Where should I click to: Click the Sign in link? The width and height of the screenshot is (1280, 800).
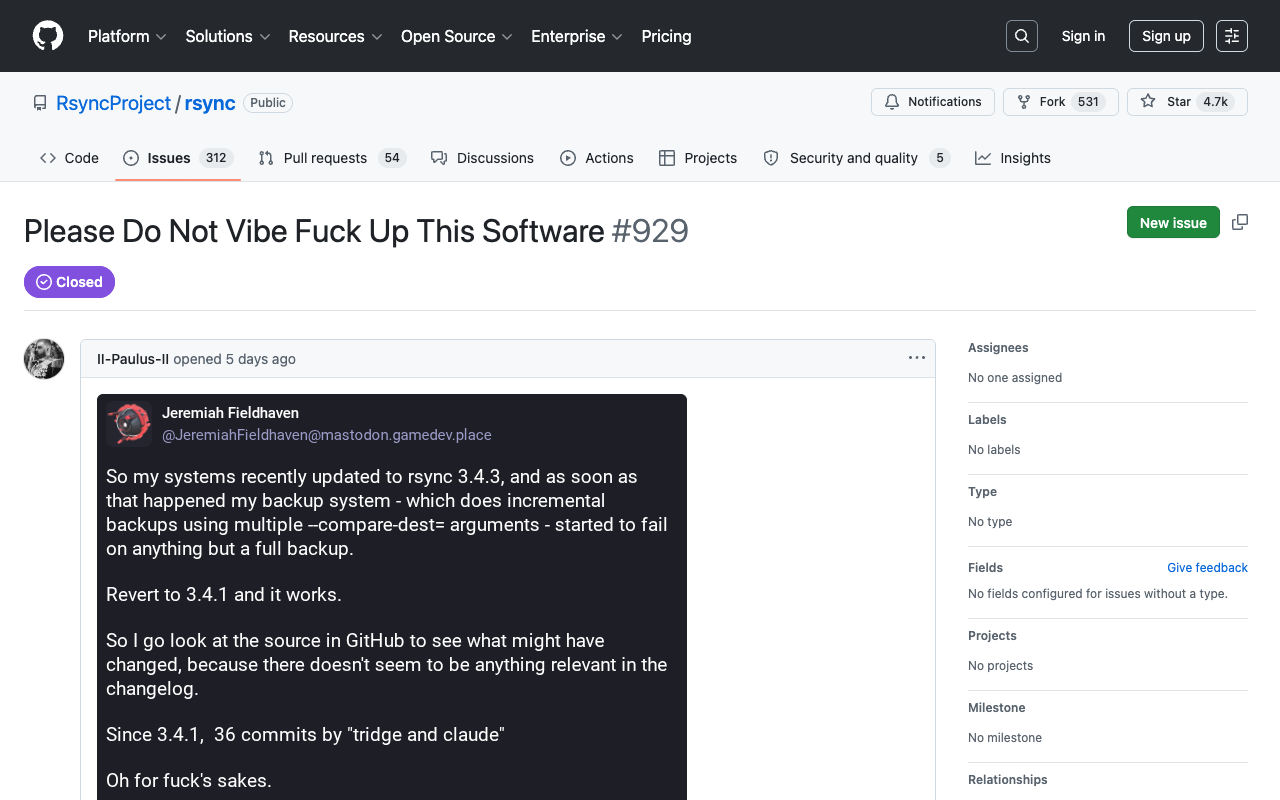click(x=1083, y=36)
